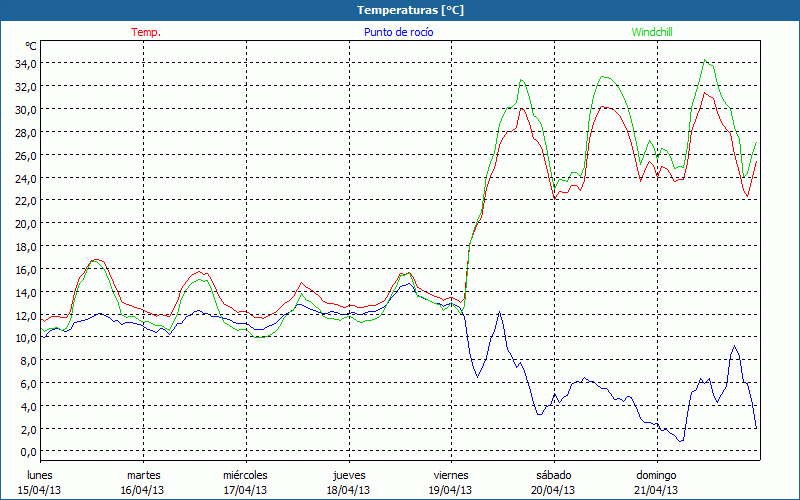The width and height of the screenshot is (800, 500).
Task: Click the 19/04/13 date label
Action: click(450, 490)
